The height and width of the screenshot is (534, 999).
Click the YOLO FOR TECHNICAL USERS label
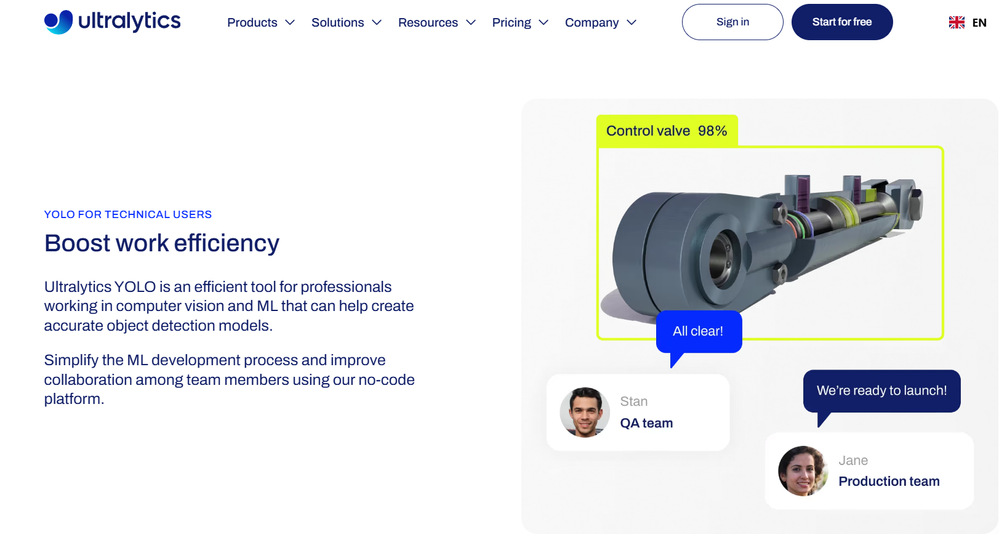tap(127, 214)
